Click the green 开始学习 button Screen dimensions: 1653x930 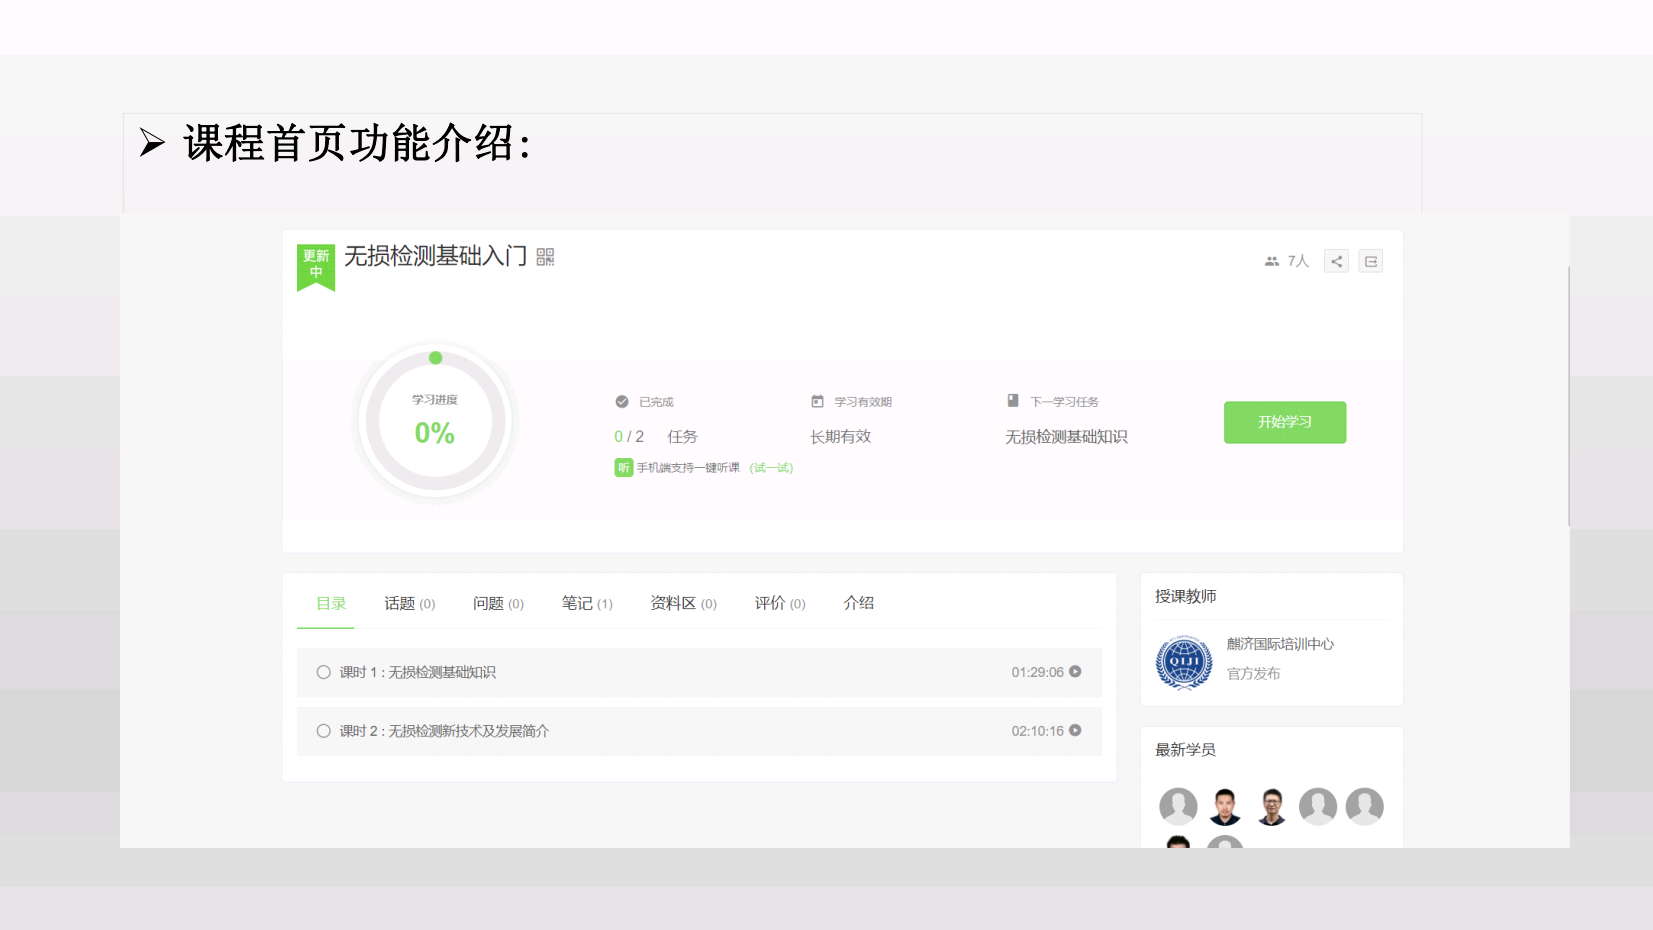point(1284,422)
